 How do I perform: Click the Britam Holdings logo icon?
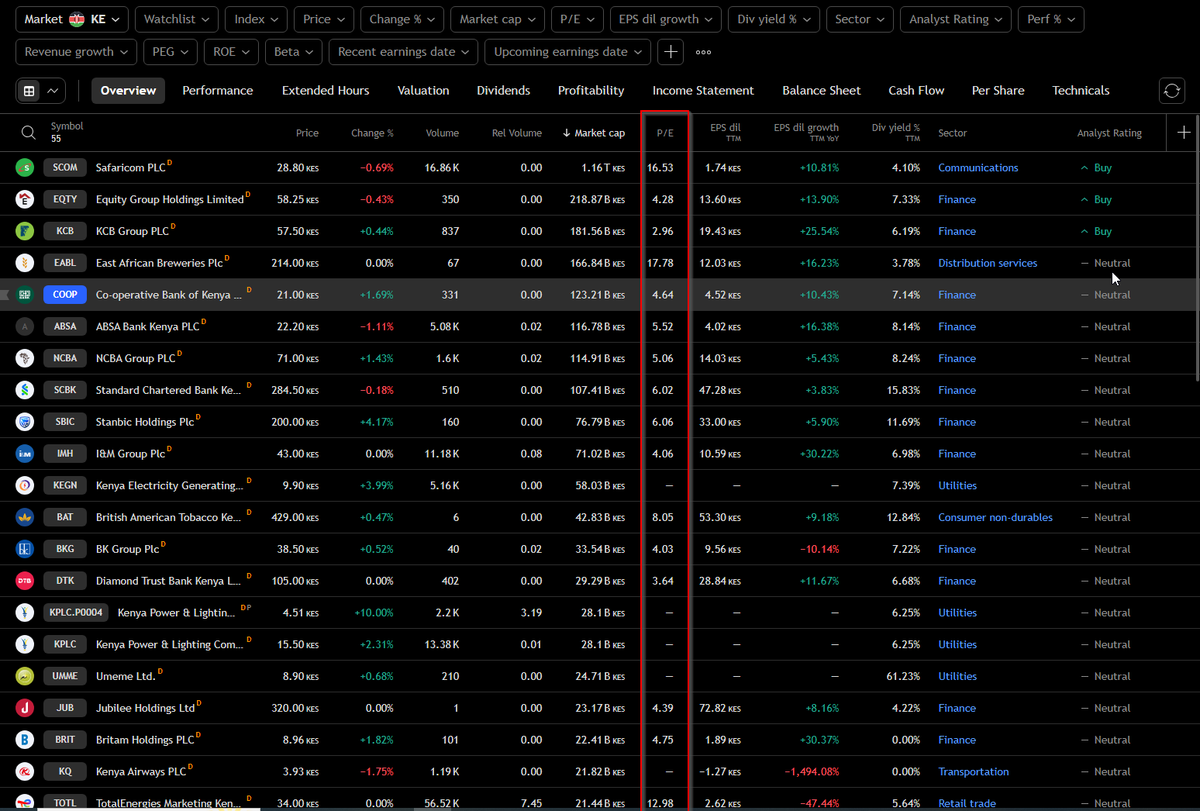[25, 740]
